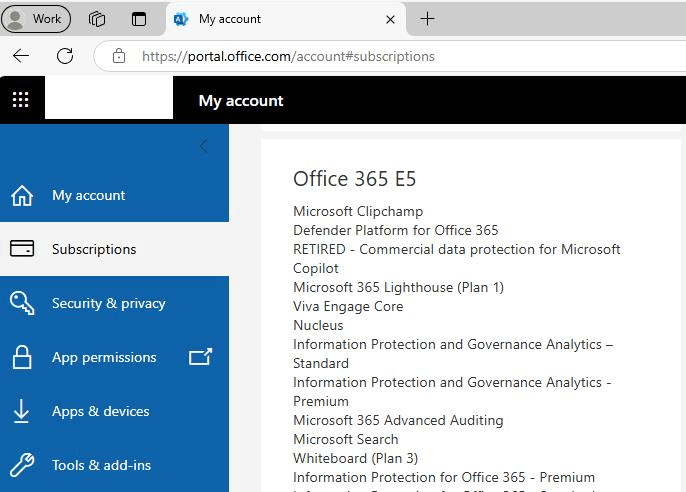This screenshot has height=492, width=686.
Task: Click Whiteboard (Plan 3) entry
Action: tap(355, 458)
